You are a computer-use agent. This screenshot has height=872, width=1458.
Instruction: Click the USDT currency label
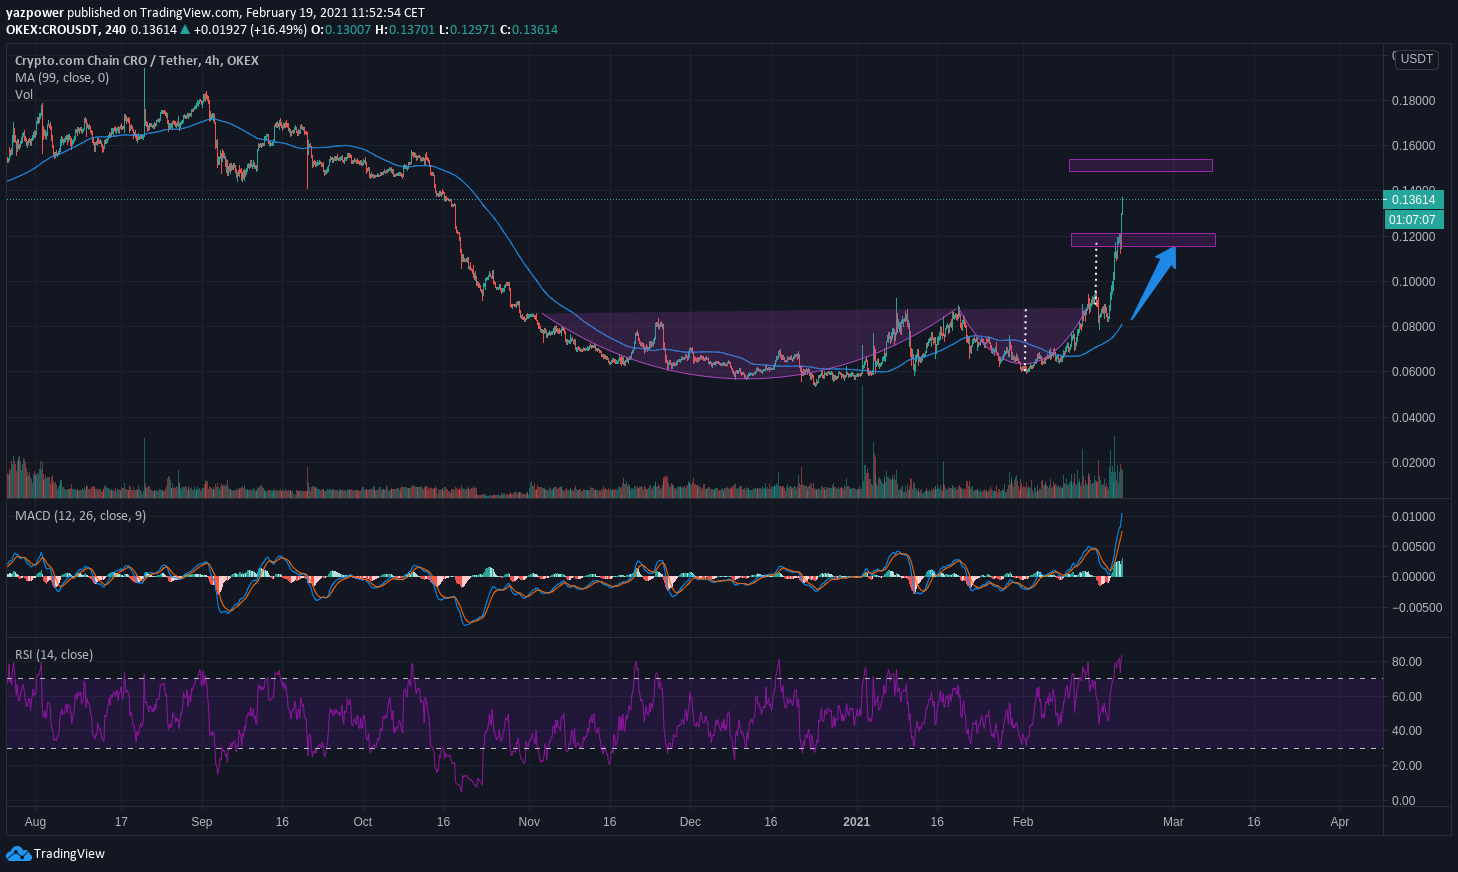click(x=1416, y=59)
